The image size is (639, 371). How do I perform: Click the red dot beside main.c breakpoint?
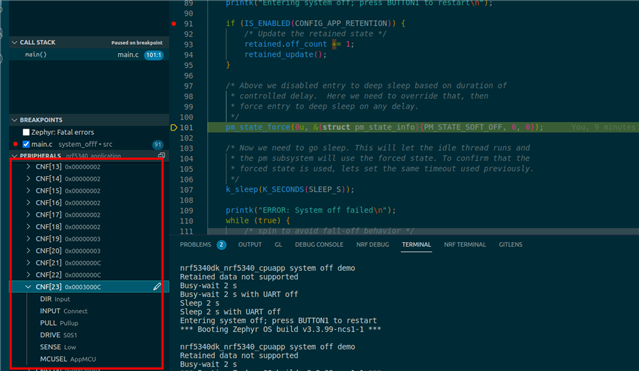coord(15,144)
